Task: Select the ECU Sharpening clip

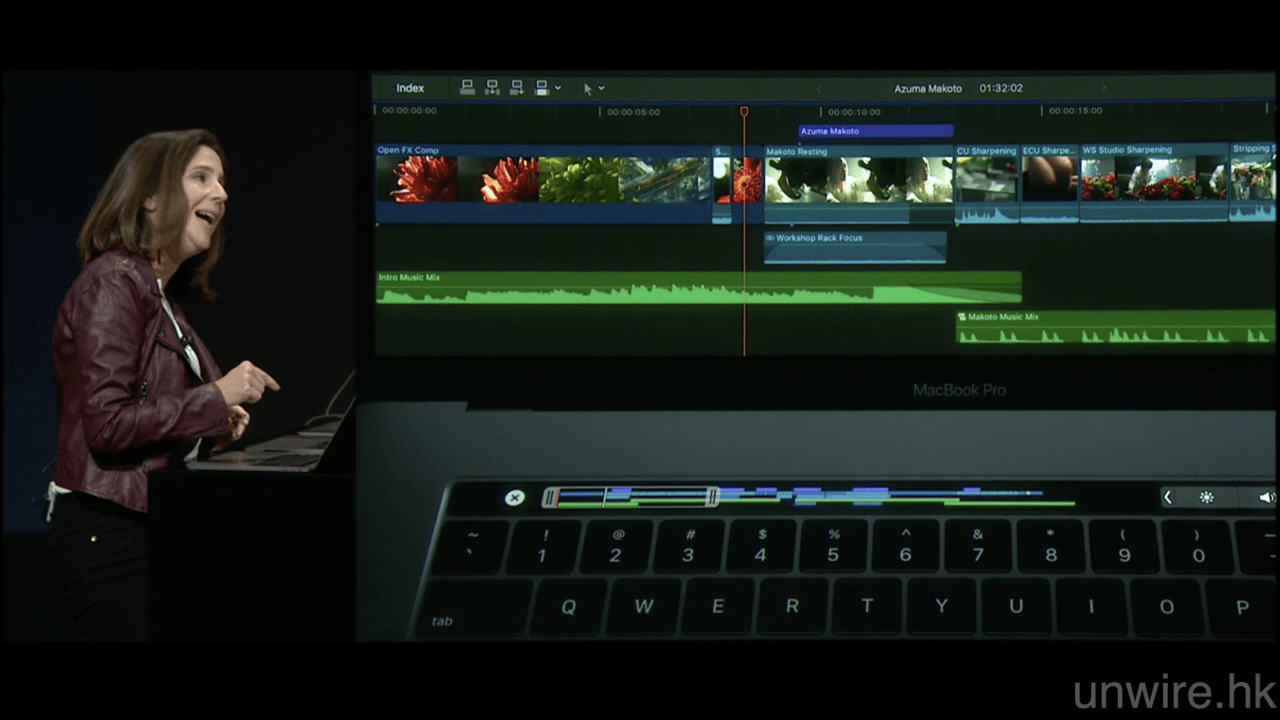Action: coord(1050,184)
